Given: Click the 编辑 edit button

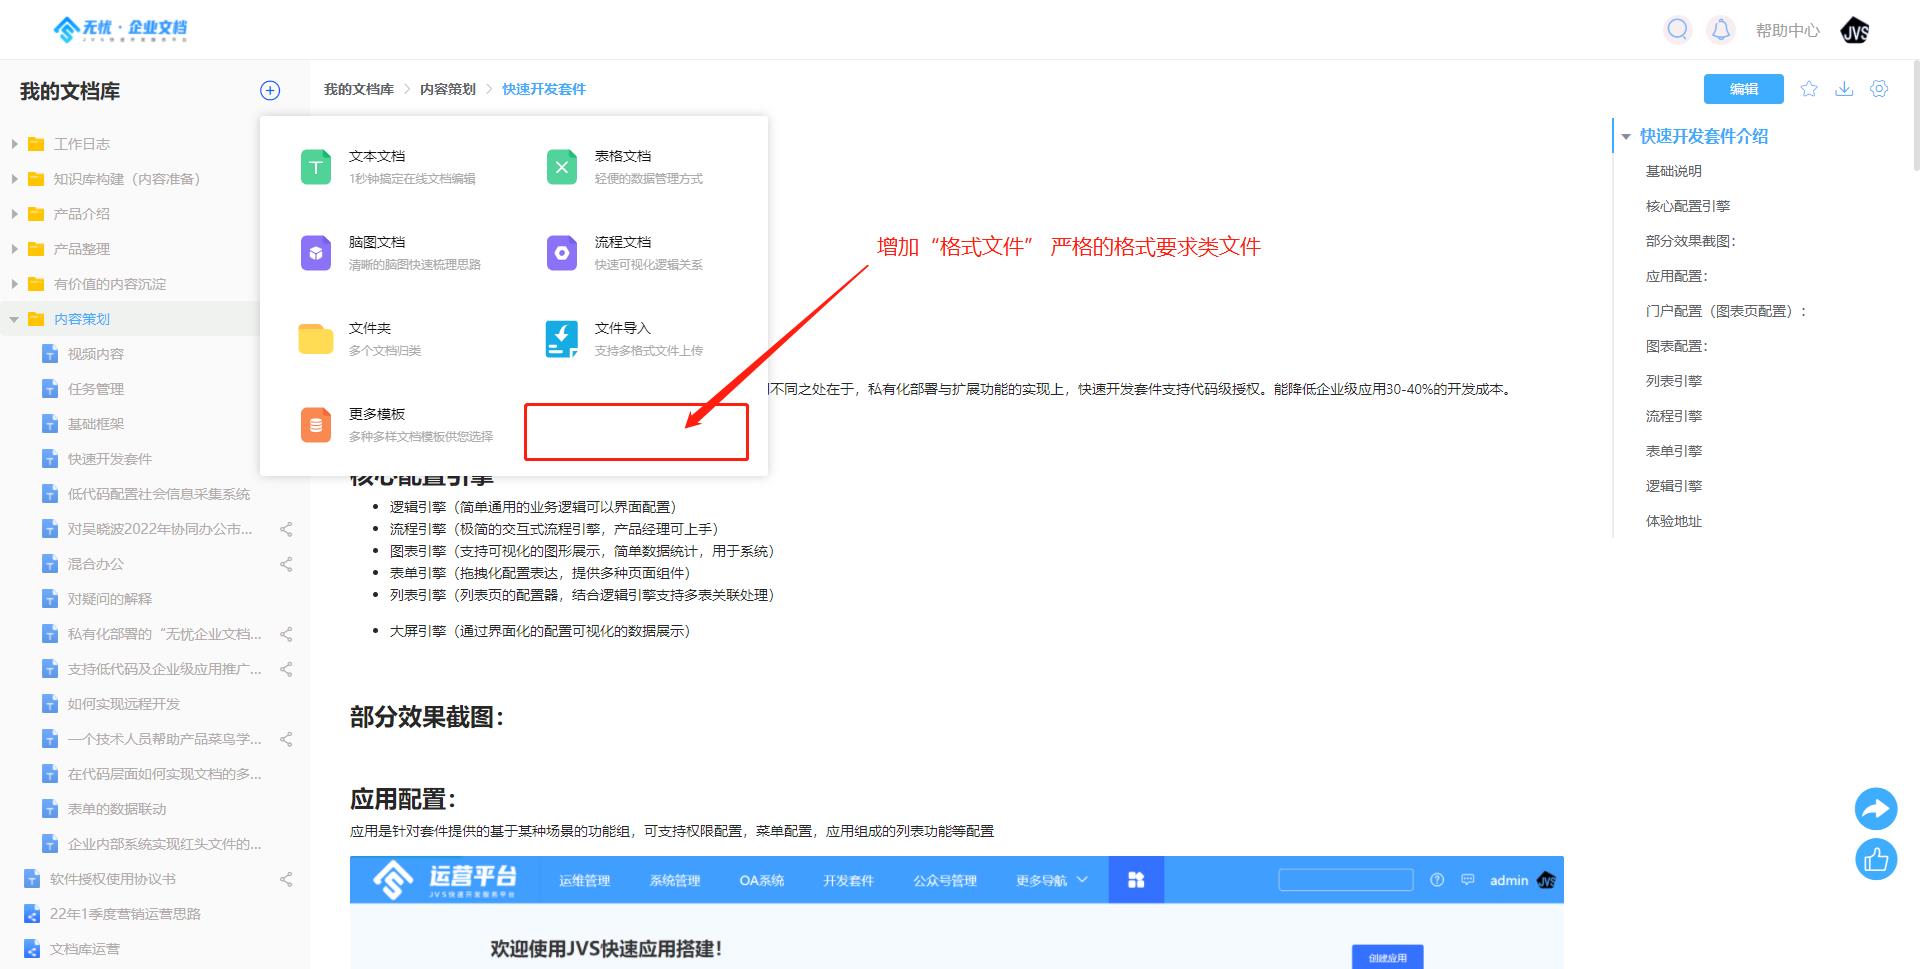Looking at the screenshot, I should 1743,89.
